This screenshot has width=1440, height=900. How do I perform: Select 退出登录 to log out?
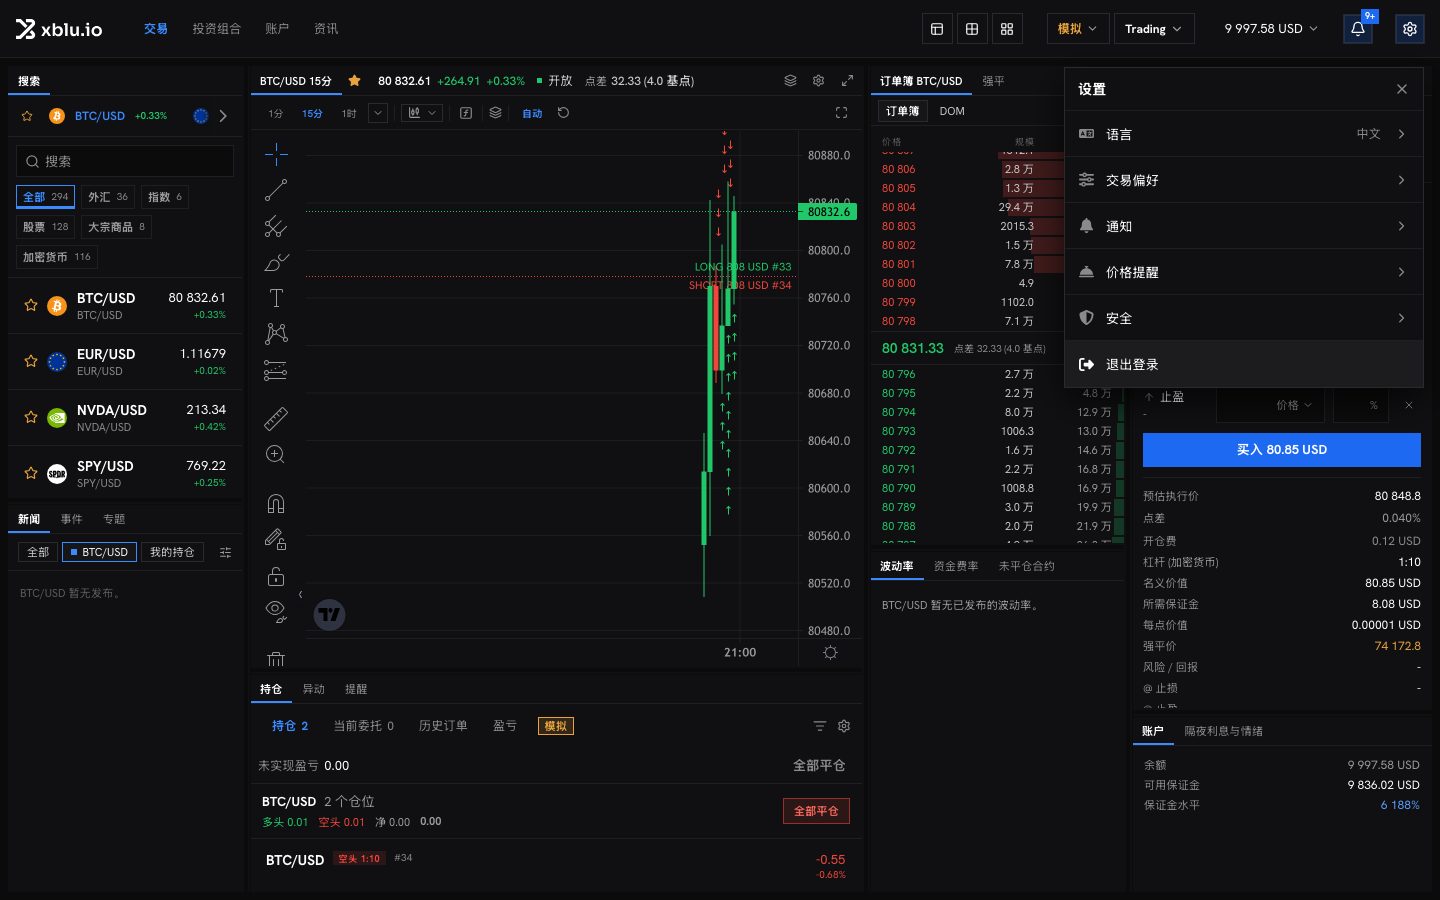tap(1244, 365)
